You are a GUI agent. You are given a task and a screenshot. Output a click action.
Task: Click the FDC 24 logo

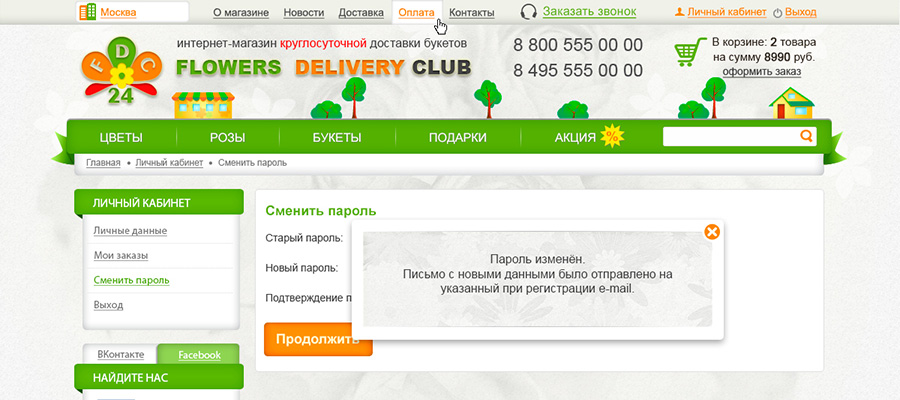click(122, 71)
